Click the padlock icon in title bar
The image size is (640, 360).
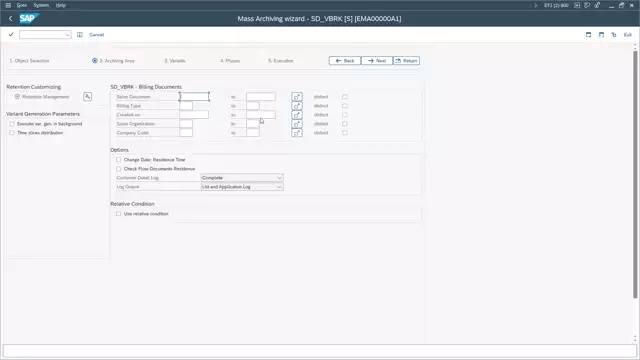[597, 5]
